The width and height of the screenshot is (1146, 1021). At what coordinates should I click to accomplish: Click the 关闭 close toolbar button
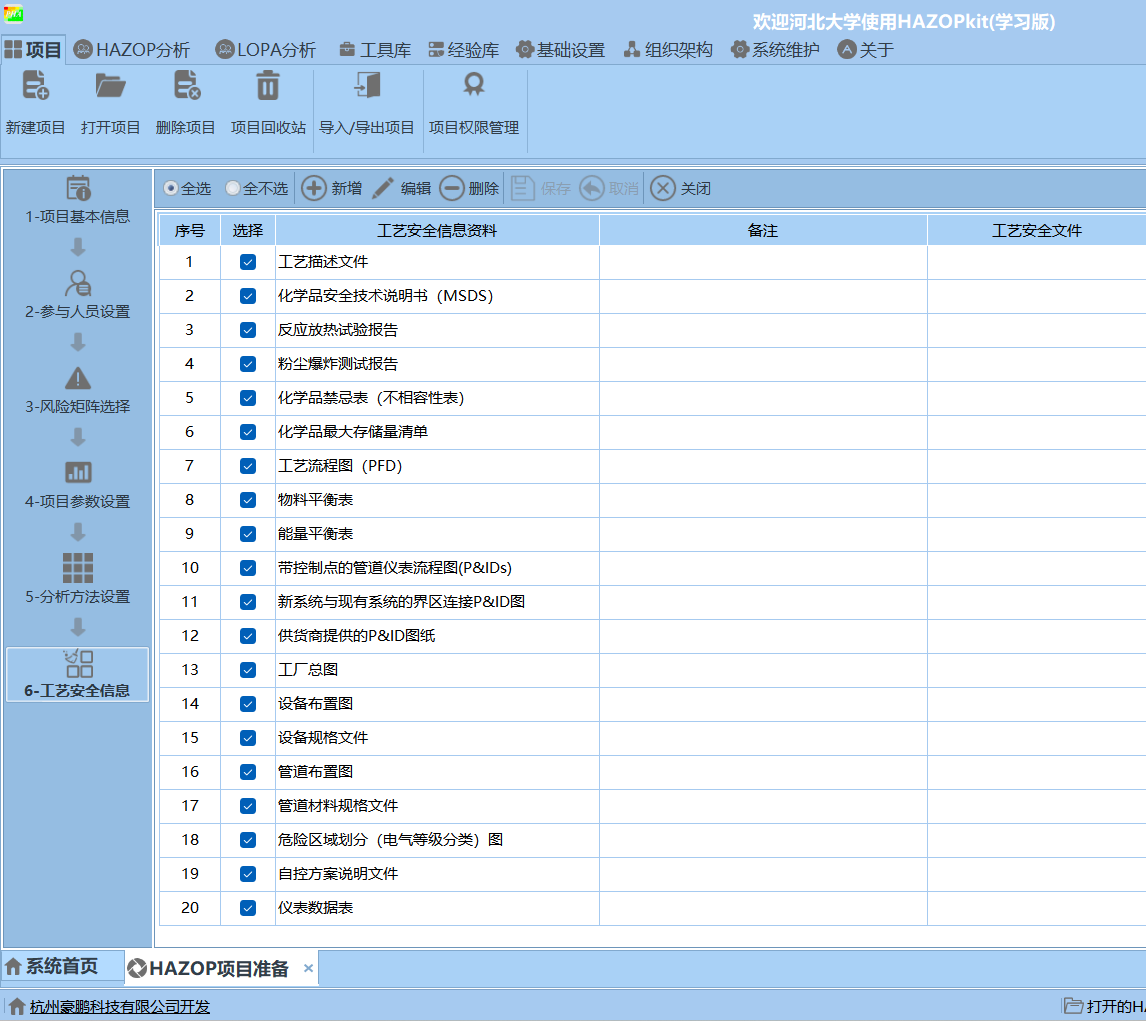680,189
